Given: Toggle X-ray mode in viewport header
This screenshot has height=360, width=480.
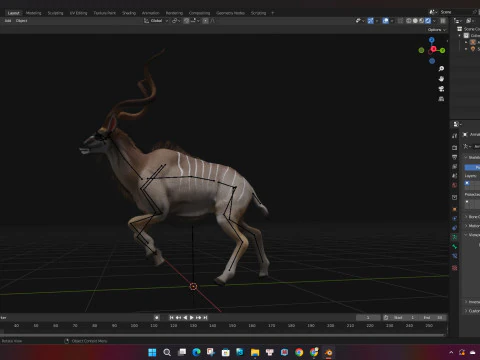Looking at the screenshot, I should pyautogui.click(x=400, y=21).
